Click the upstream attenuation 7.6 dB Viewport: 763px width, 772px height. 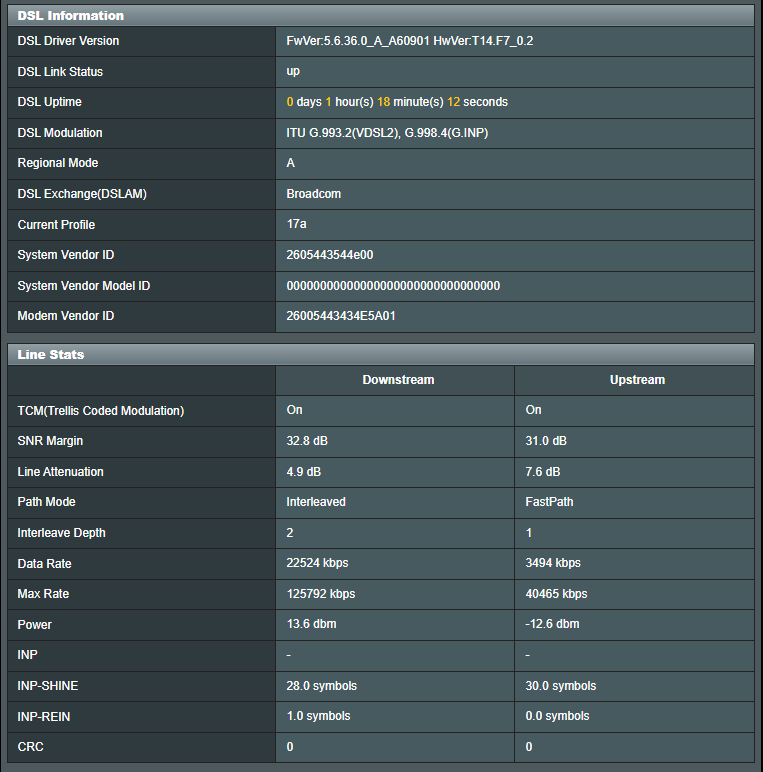pyautogui.click(x=542, y=472)
